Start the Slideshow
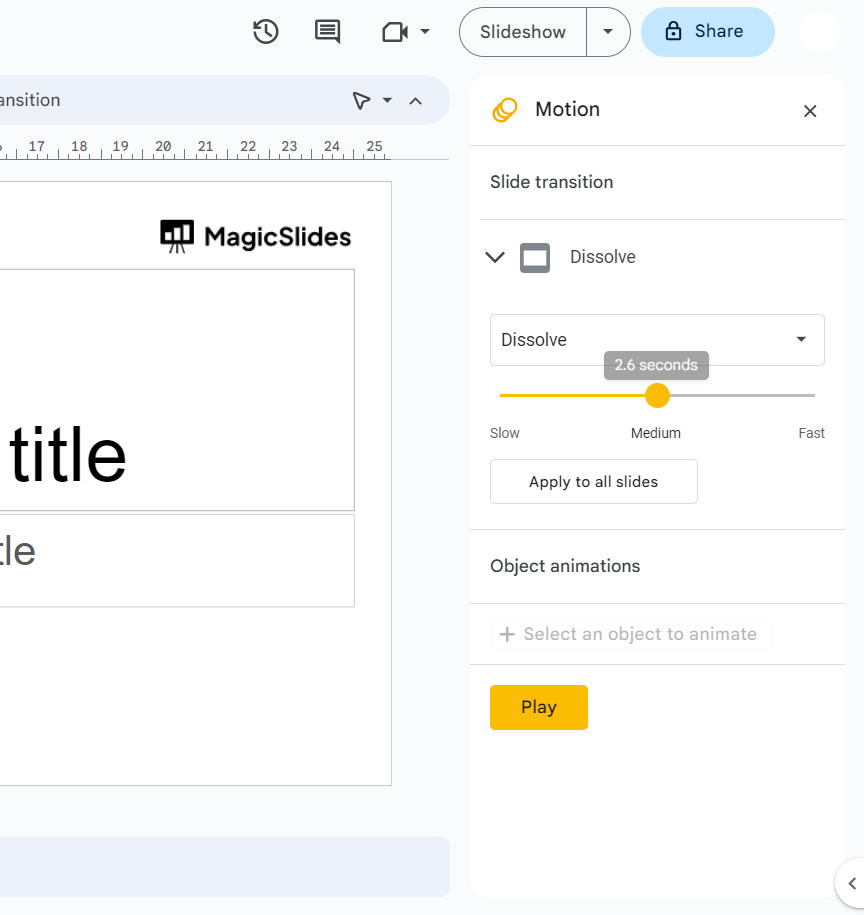Viewport: 864px width, 915px height. pos(523,32)
